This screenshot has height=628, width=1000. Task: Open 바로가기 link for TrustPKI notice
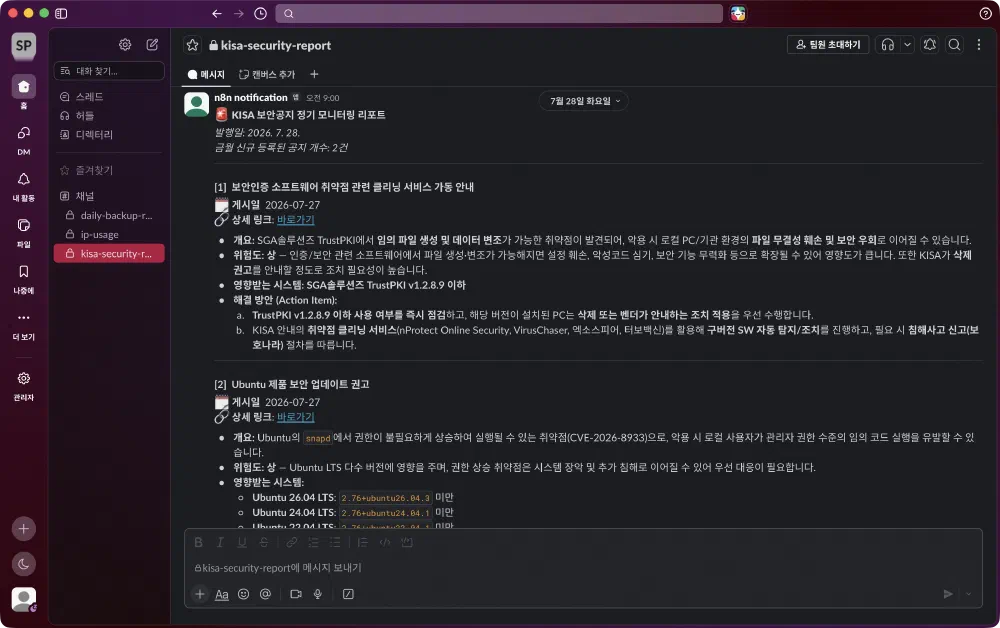[295, 220]
